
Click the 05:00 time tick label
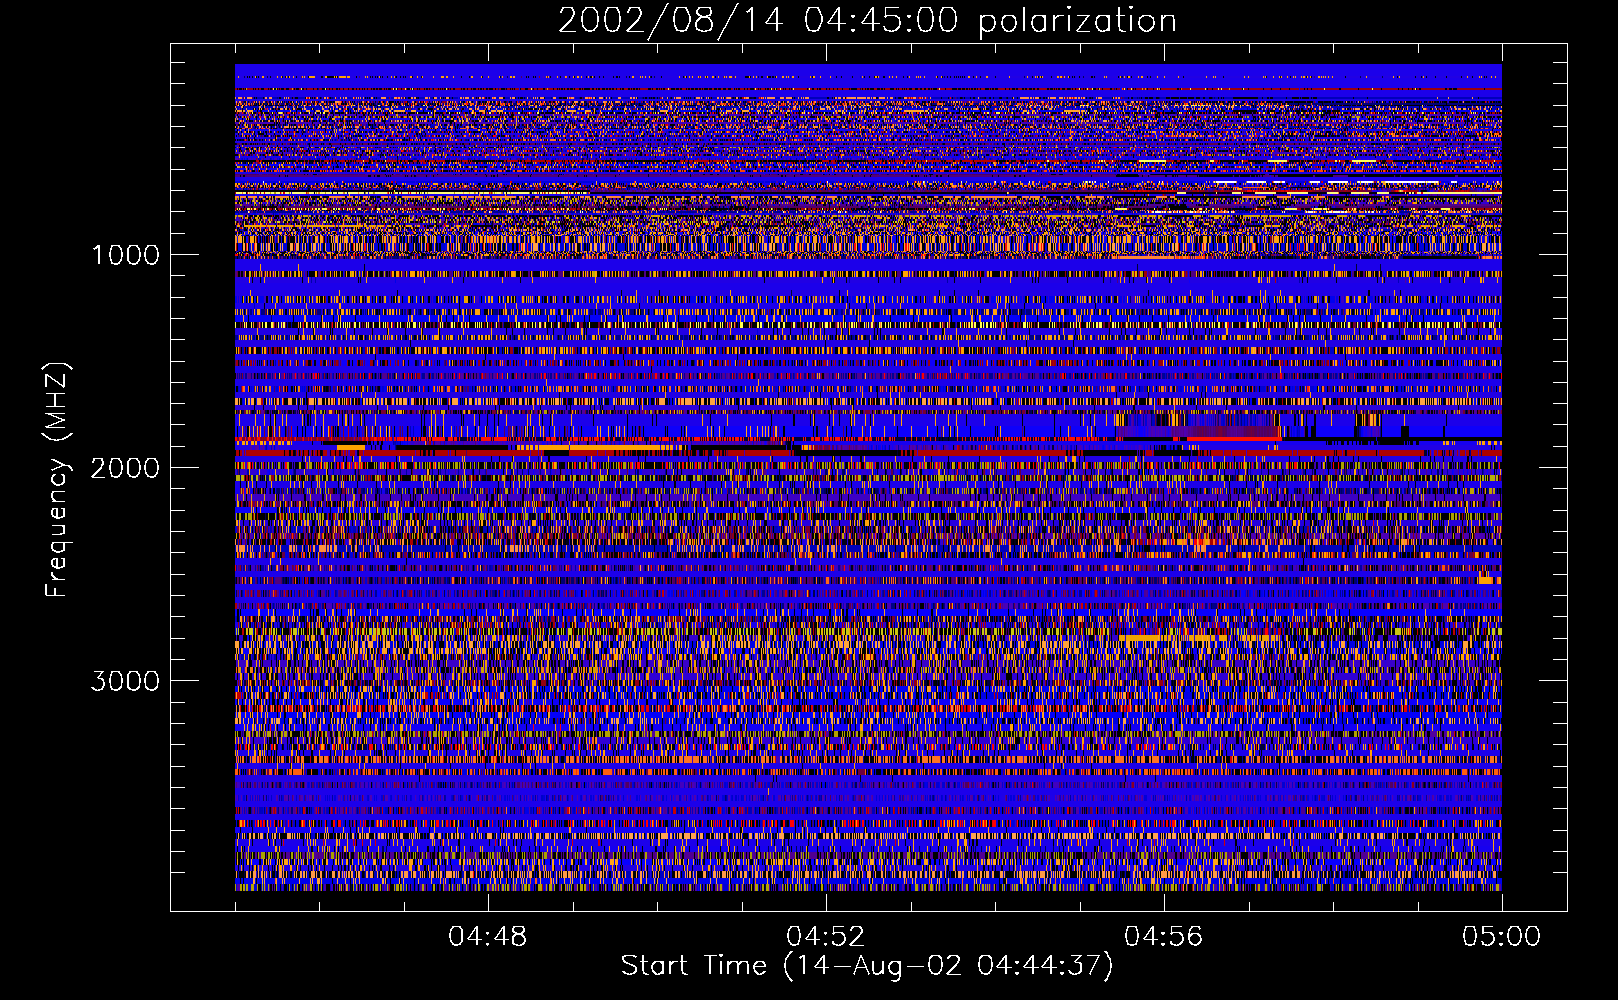pyautogui.click(x=1501, y=937)
